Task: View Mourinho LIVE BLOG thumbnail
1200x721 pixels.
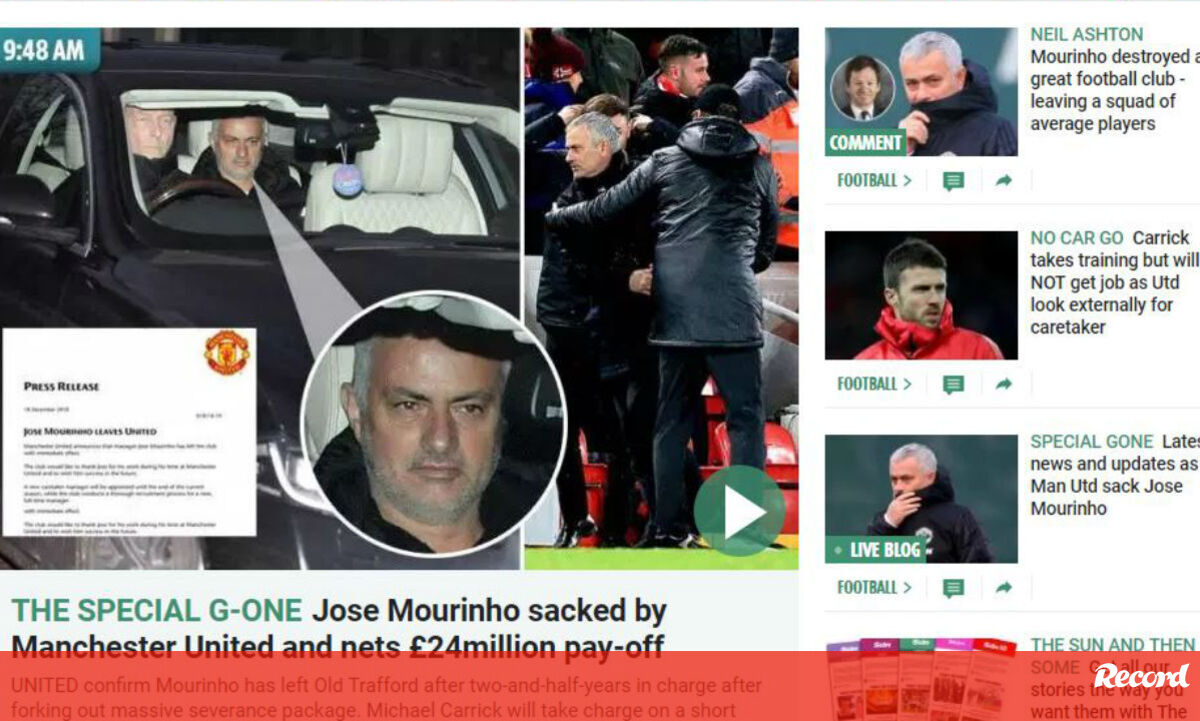Action: pyautogui.click(x=921, y=499)
